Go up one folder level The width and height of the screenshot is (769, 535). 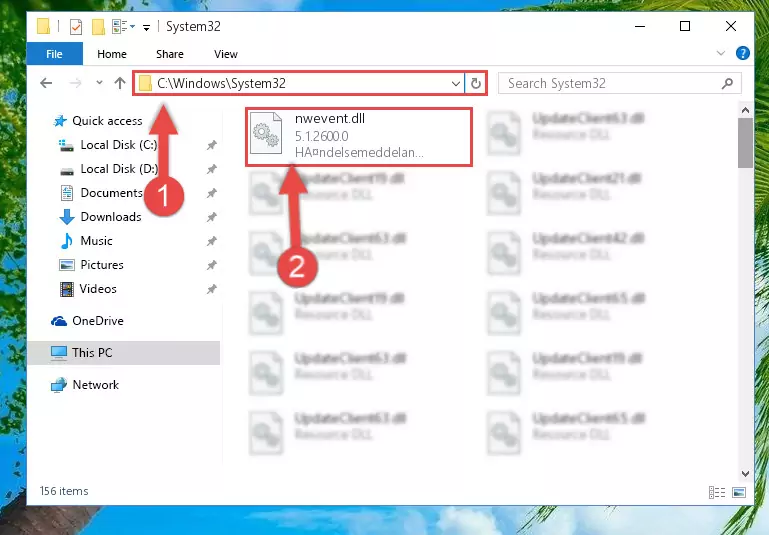coord(120,83)
